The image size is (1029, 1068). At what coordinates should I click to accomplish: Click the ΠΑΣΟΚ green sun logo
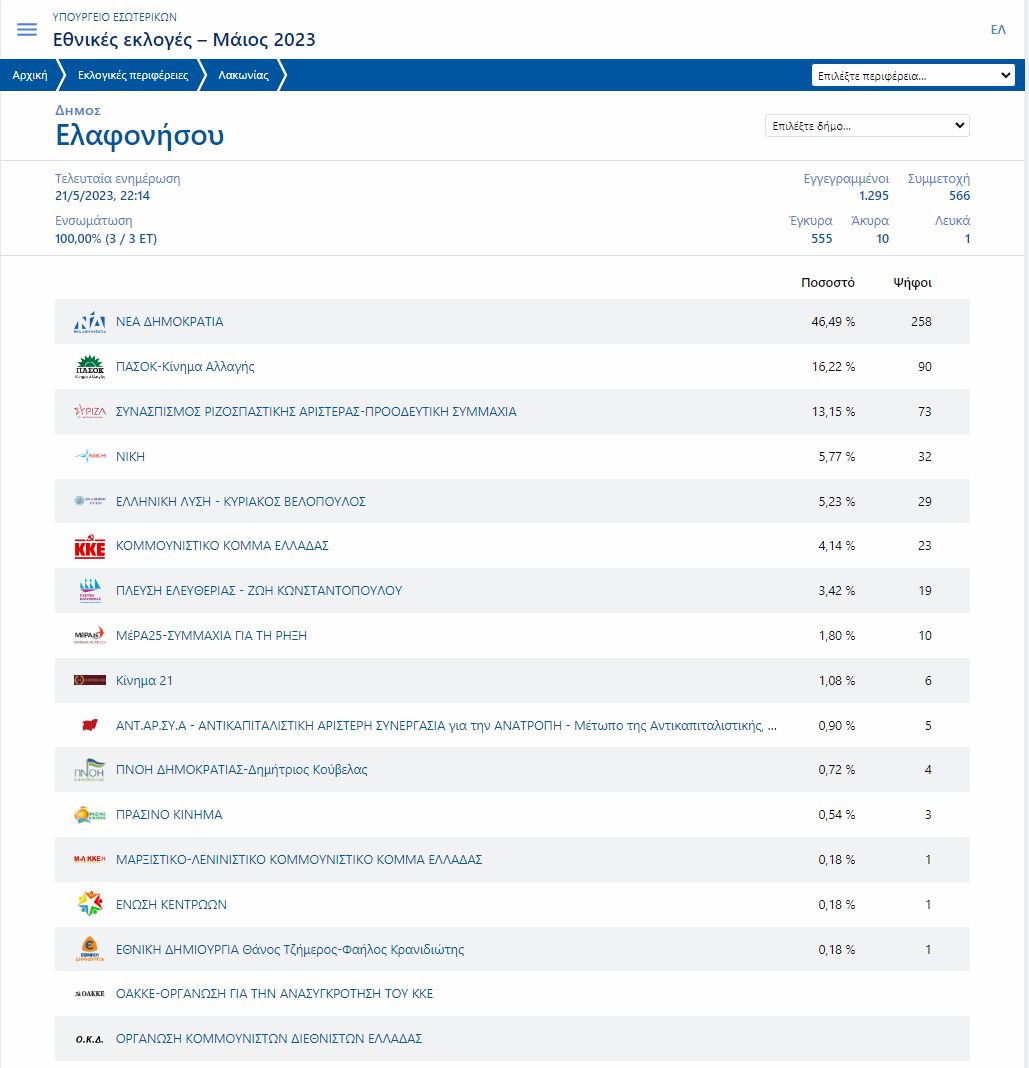89,367
